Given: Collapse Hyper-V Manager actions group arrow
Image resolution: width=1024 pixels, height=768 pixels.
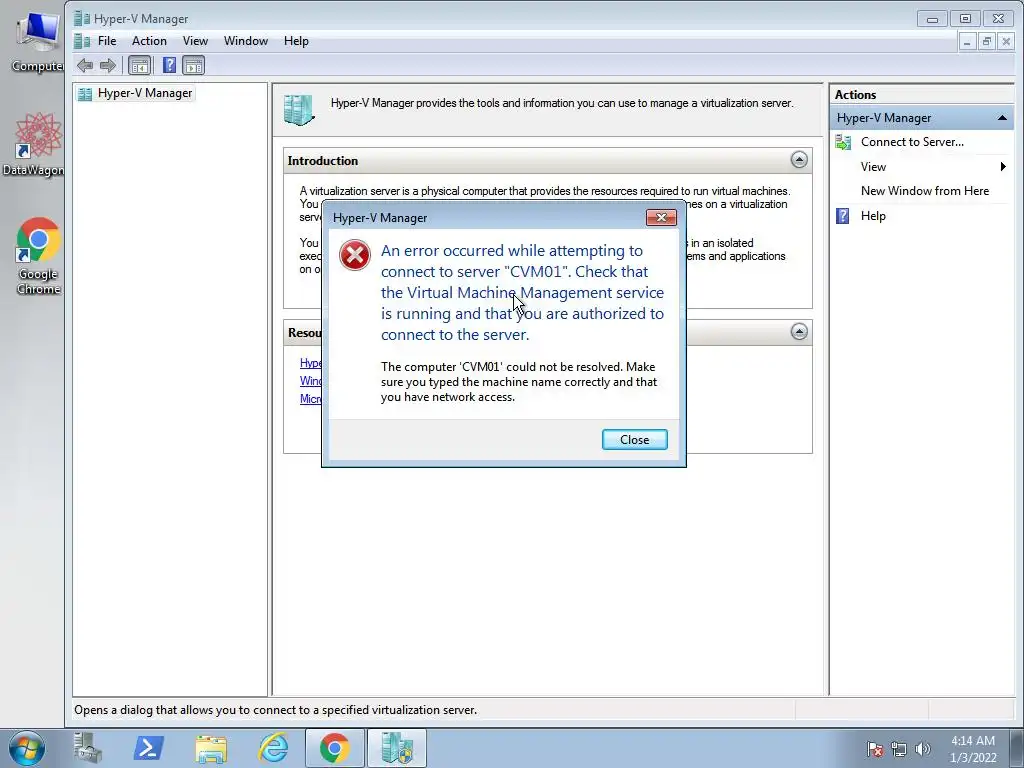Looking at the screenshot, I should 1002,118.
